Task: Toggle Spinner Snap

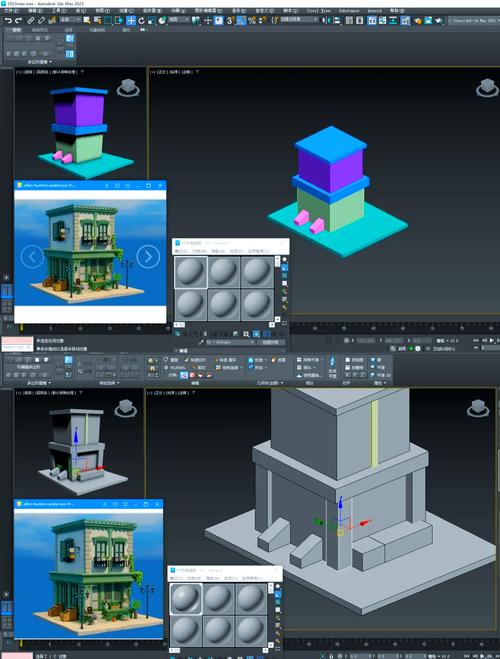Action: click(263, 20)
